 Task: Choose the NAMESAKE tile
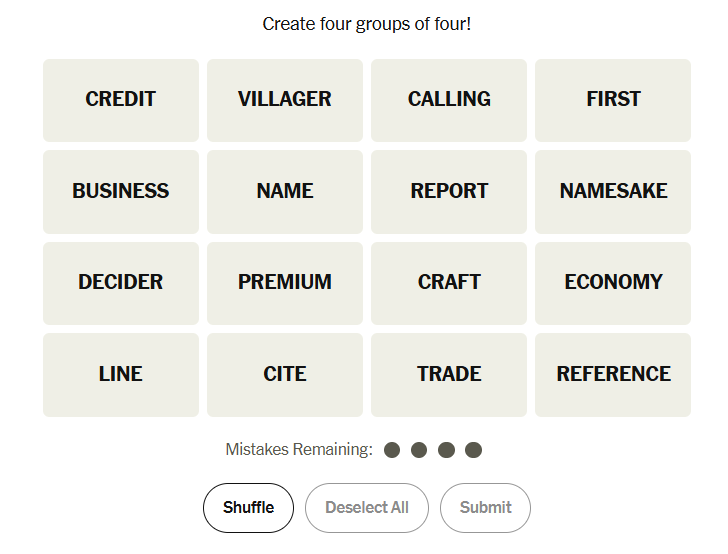pyautogui.click(x=613, y=192)
